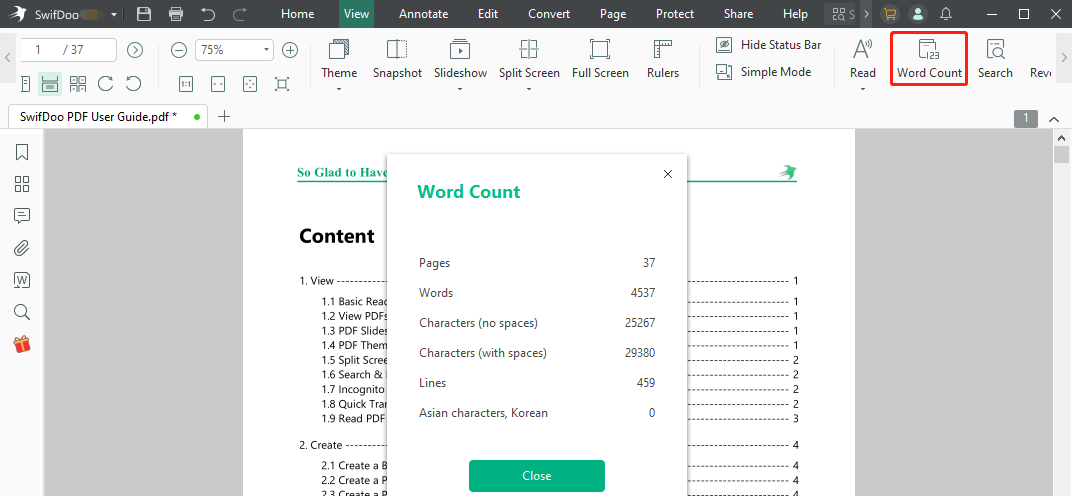Image resolution: width=1072 pixels, height=496 pixels.
Task: Click the red gift box icon
Action: point(22,343)
